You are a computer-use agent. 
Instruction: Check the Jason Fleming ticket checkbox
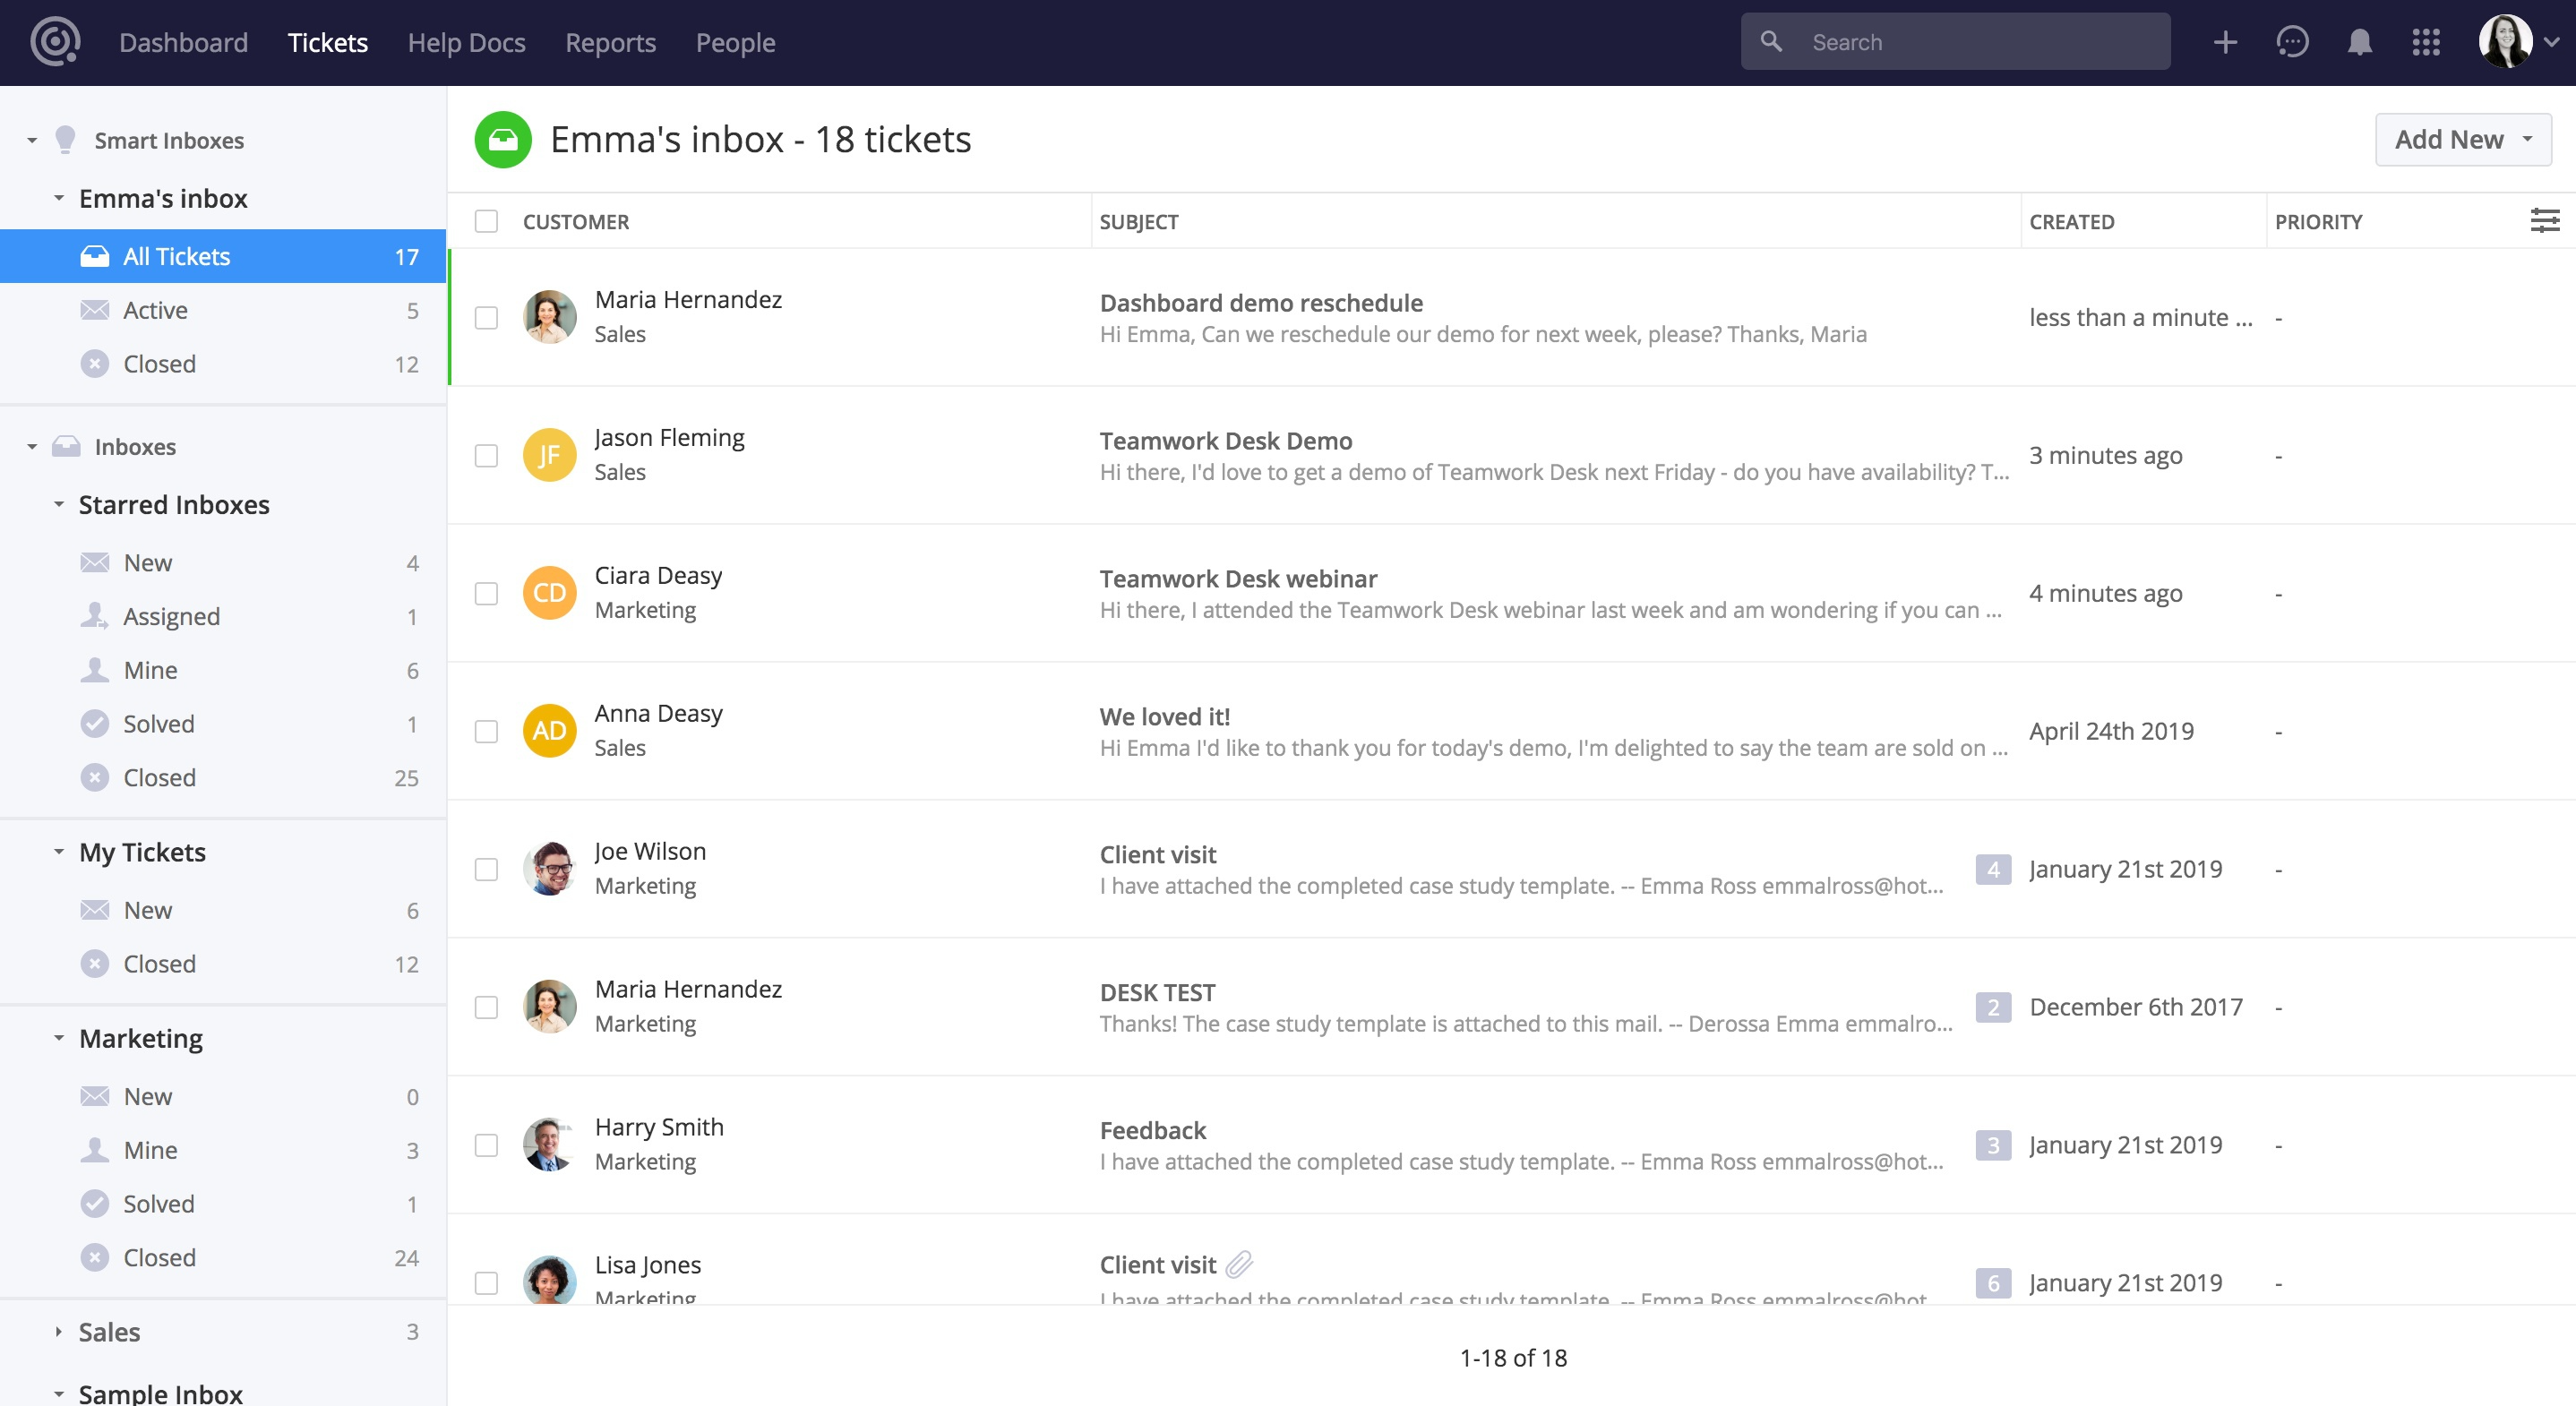point(486,456)
